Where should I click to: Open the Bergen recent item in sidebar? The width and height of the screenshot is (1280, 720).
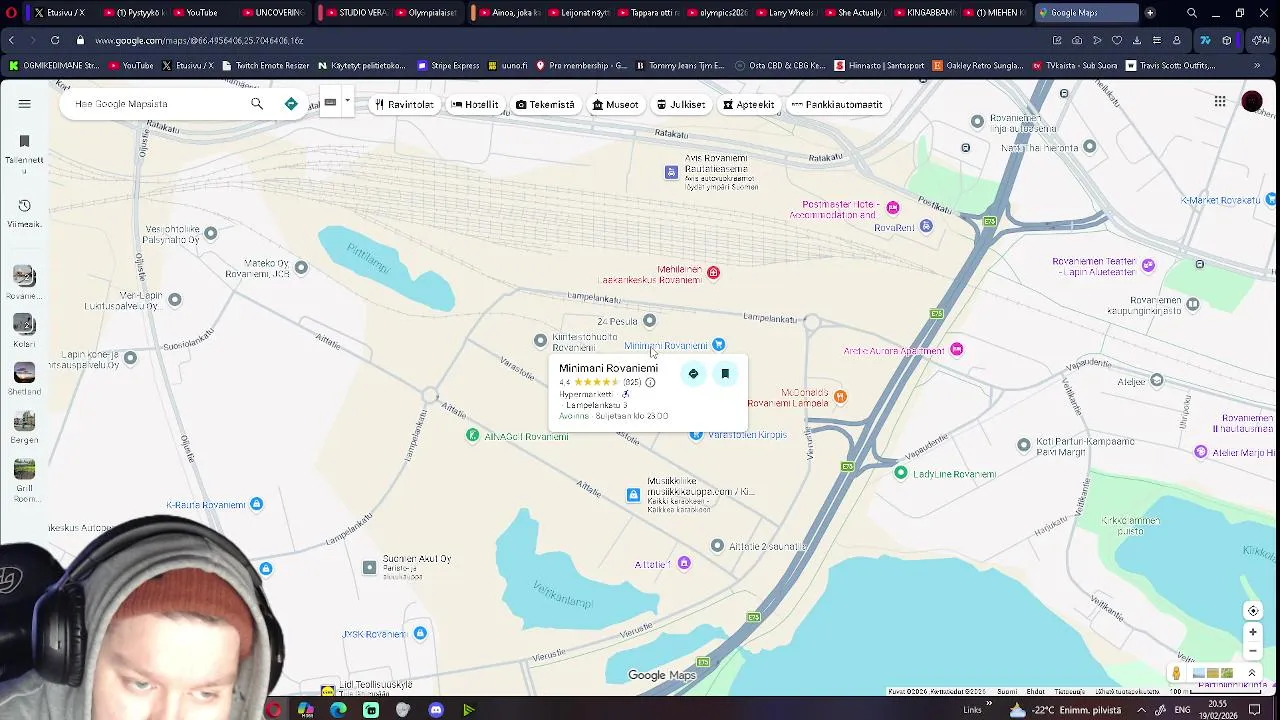click(x=25, y=427)
